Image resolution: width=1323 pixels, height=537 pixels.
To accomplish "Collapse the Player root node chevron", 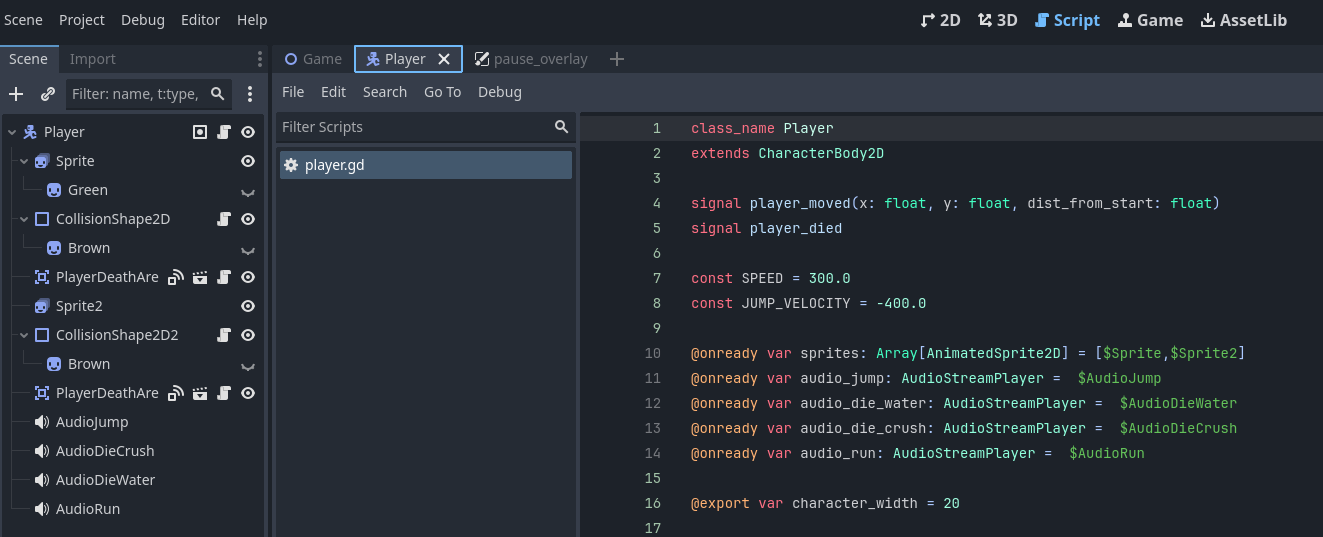I will 12,132.
